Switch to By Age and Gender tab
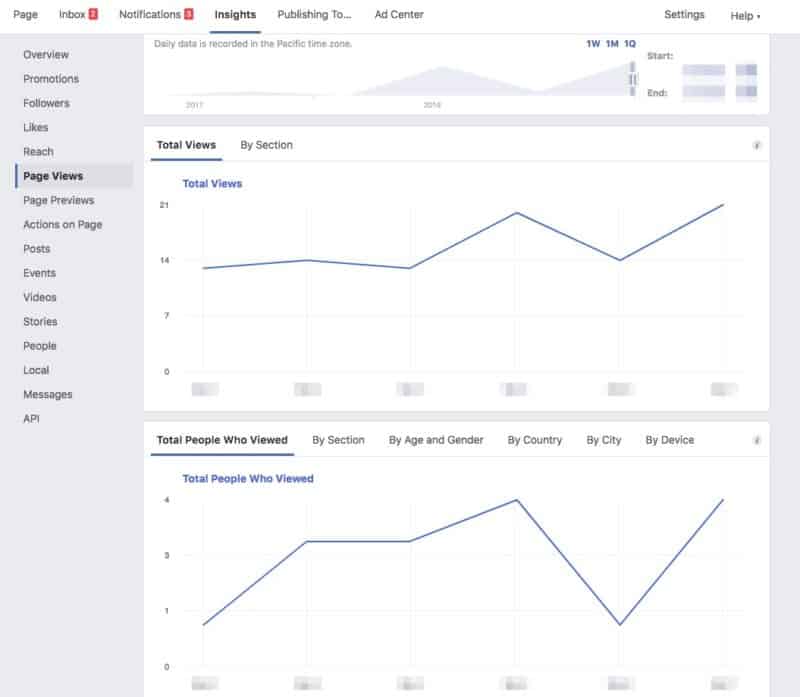Viewport: 800px width, 697px height. point(436,440)
